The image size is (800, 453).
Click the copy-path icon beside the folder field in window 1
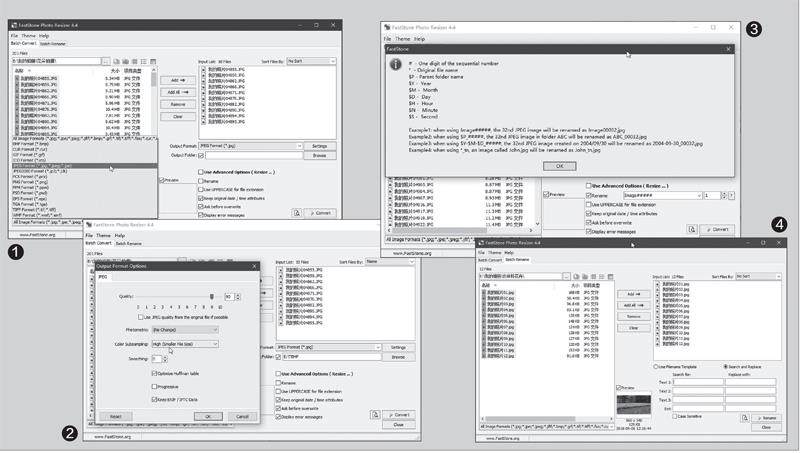pyautogui.click(x=116, y=61)
